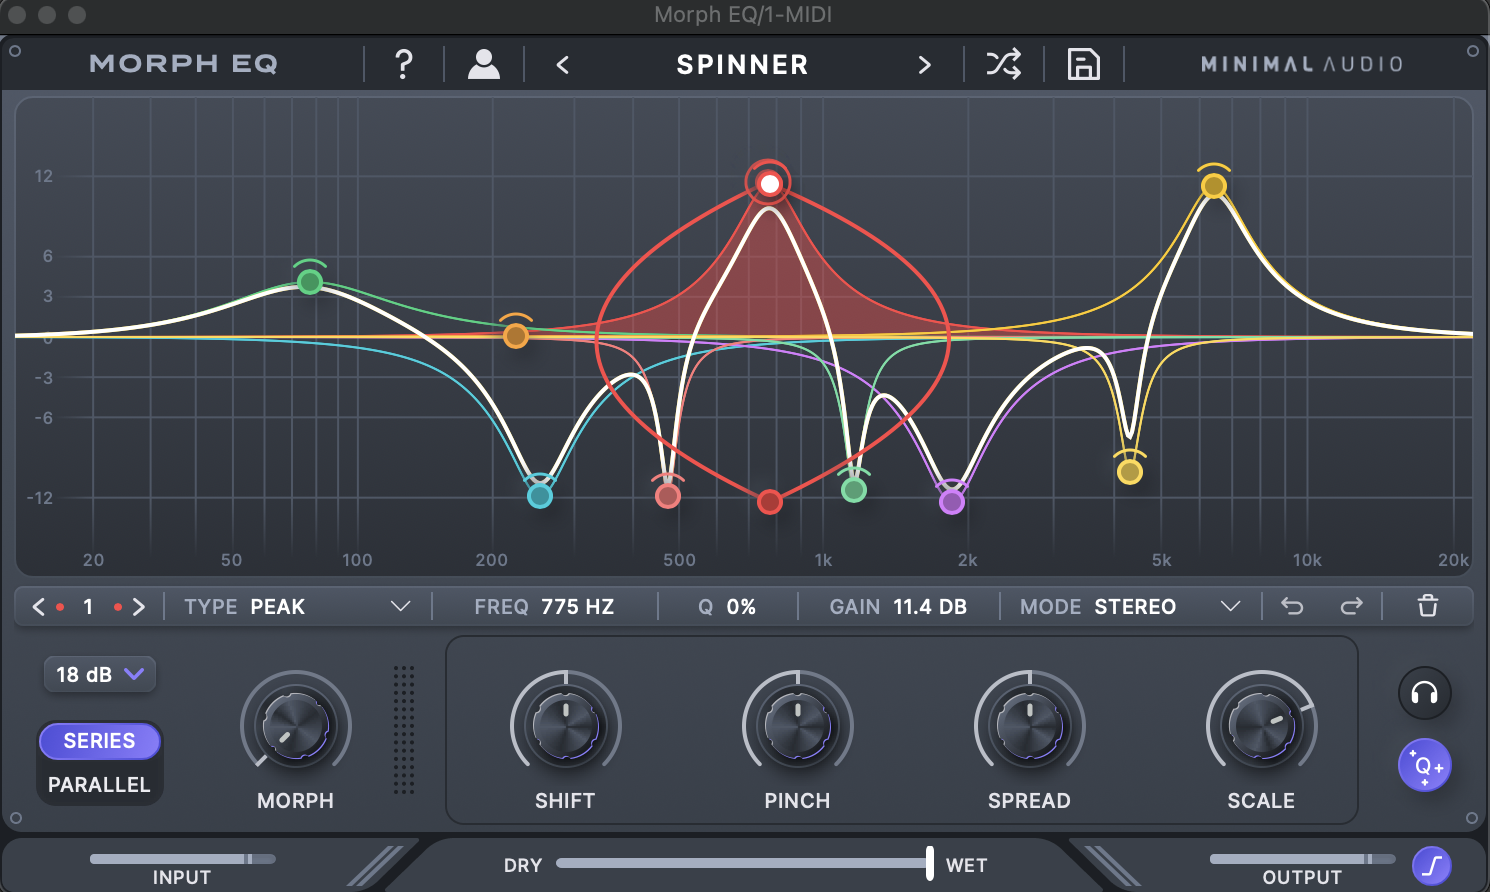Click the INPUT level slider
Image resolution: width=1490 pixels, height=892 pixels.
[182, 859]
